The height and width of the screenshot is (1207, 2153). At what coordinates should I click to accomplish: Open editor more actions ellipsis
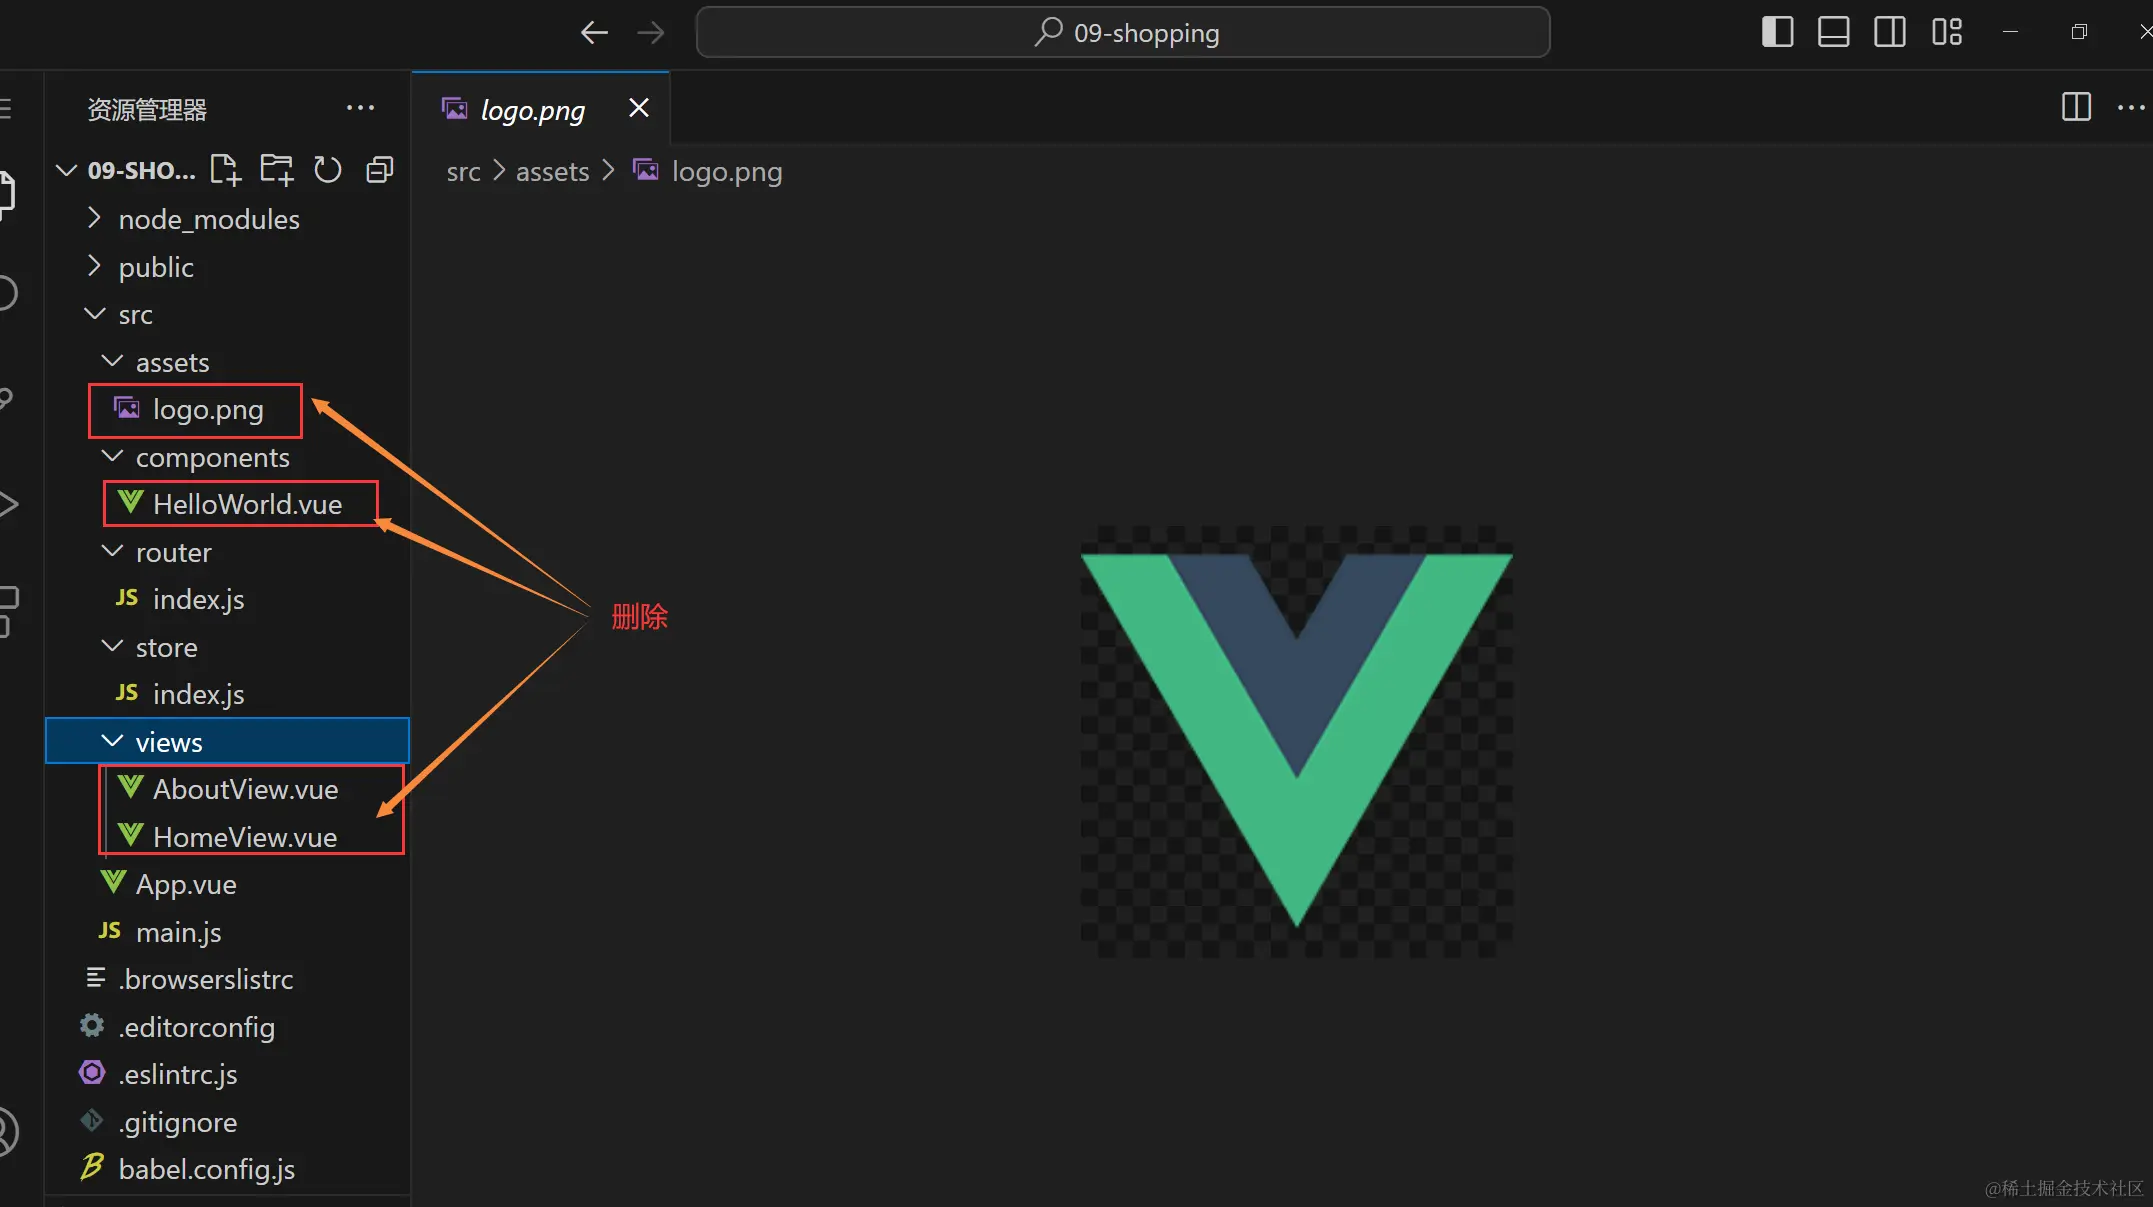(x=2131, y=107)
